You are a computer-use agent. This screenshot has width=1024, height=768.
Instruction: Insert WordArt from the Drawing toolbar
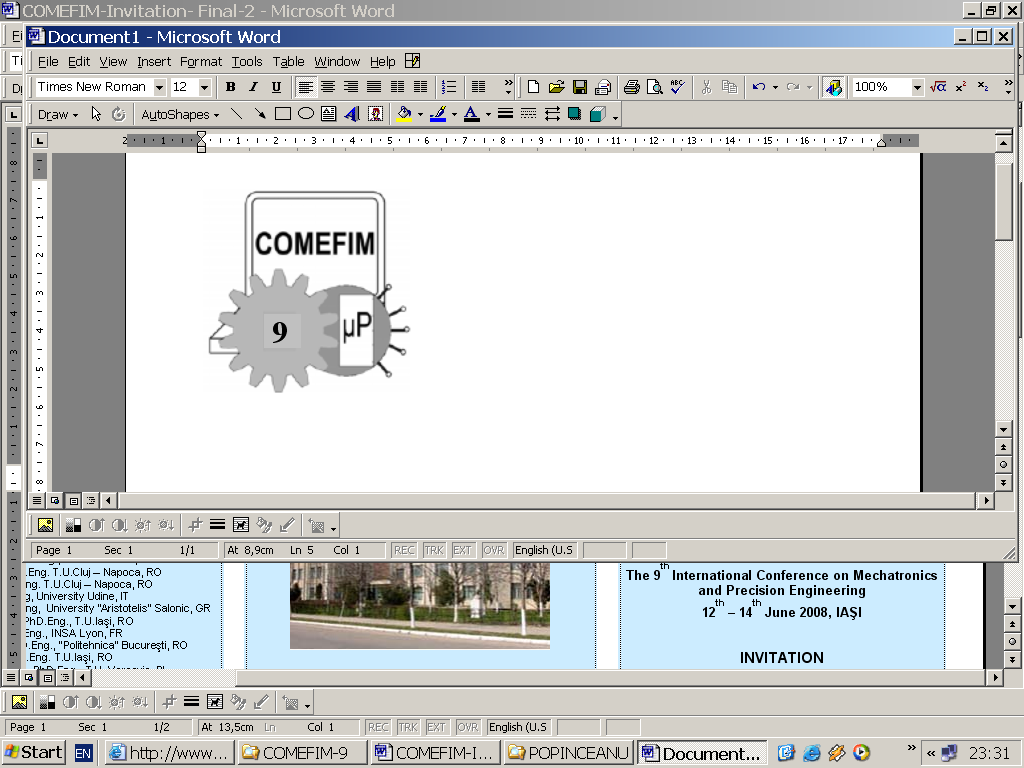[x=352, y=114]
